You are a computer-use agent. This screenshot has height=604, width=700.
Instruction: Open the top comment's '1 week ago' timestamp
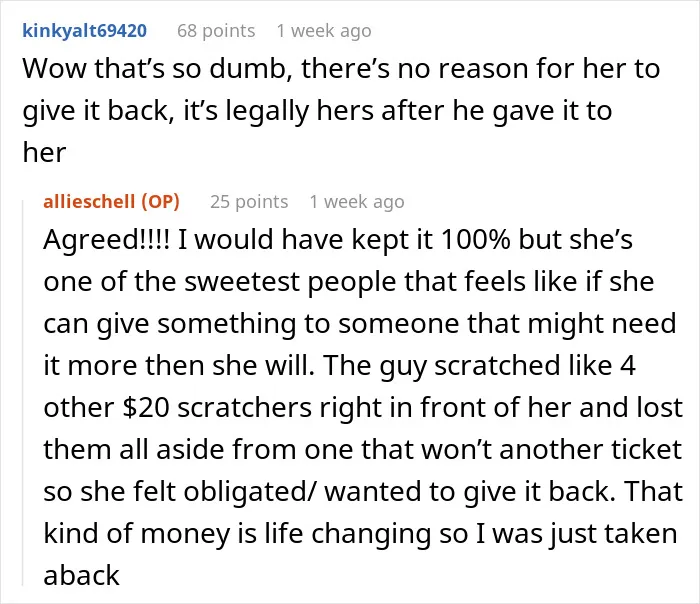[324, 31]
